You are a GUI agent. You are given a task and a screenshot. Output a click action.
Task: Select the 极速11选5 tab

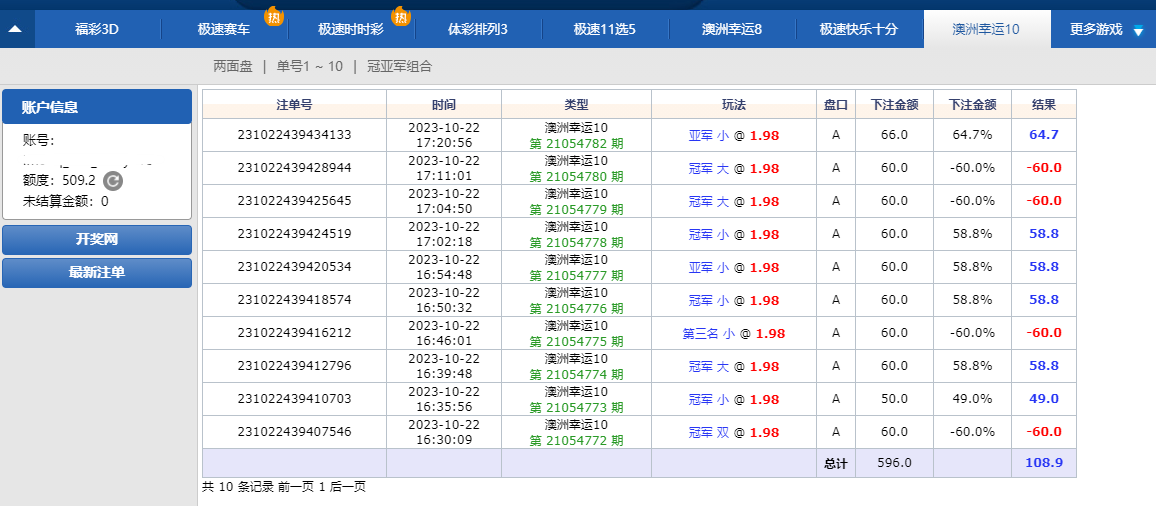[604, 29]
